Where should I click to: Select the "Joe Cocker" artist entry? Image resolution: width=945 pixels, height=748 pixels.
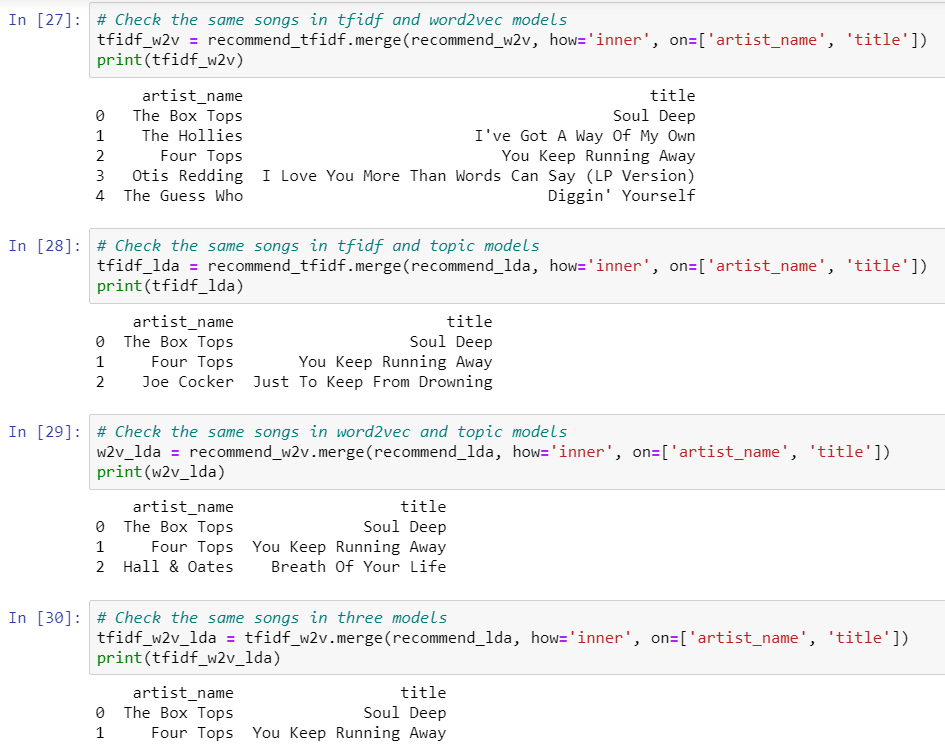187,382
